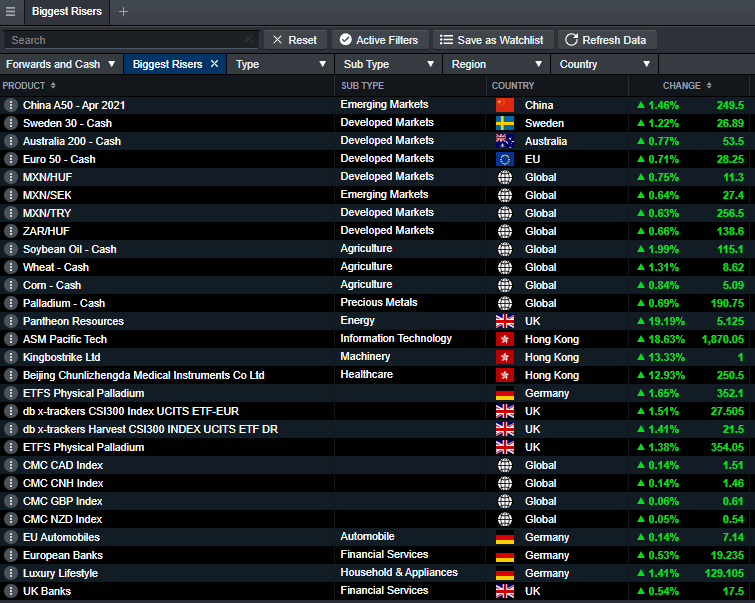Clear the search field with X icon
Screen dimensions: 755x603
(248, 39)
